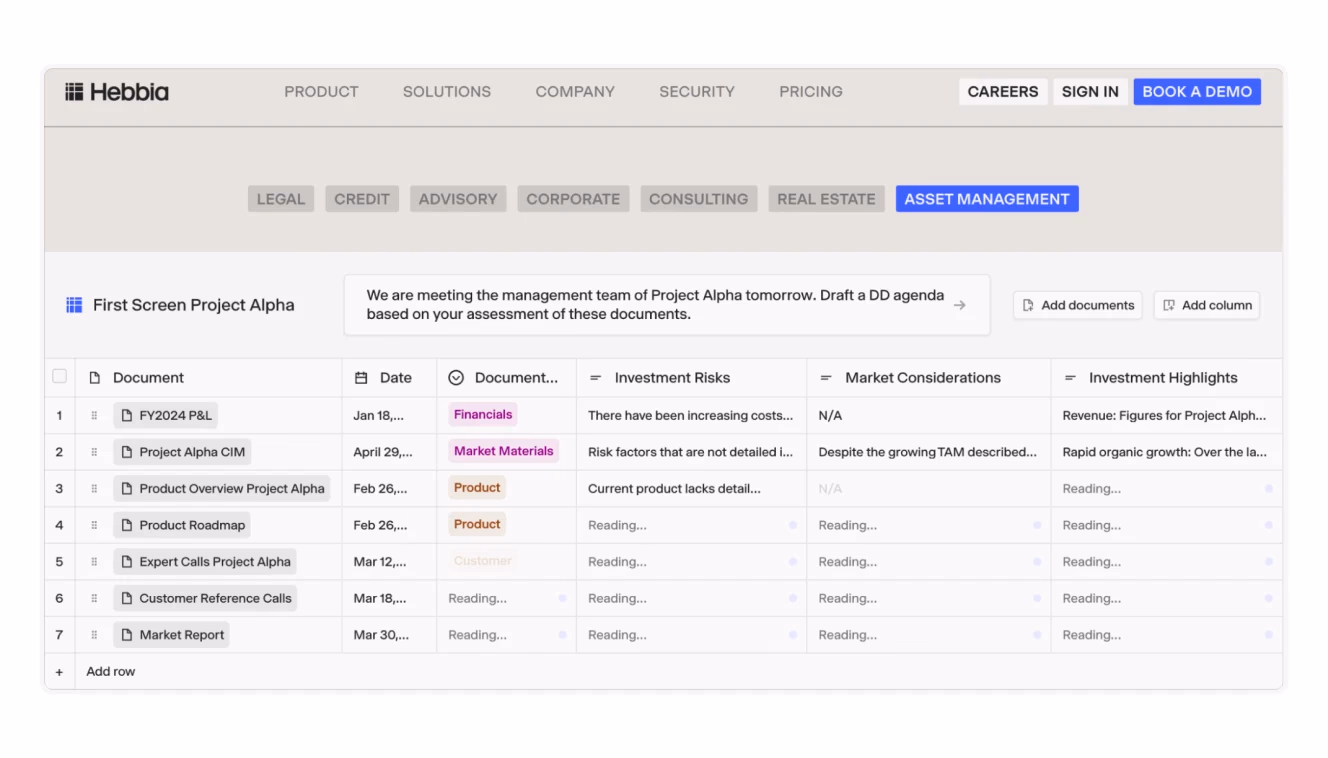
Task: Tick the select-all checkbox in the table header
Action: tap(59, 377)
